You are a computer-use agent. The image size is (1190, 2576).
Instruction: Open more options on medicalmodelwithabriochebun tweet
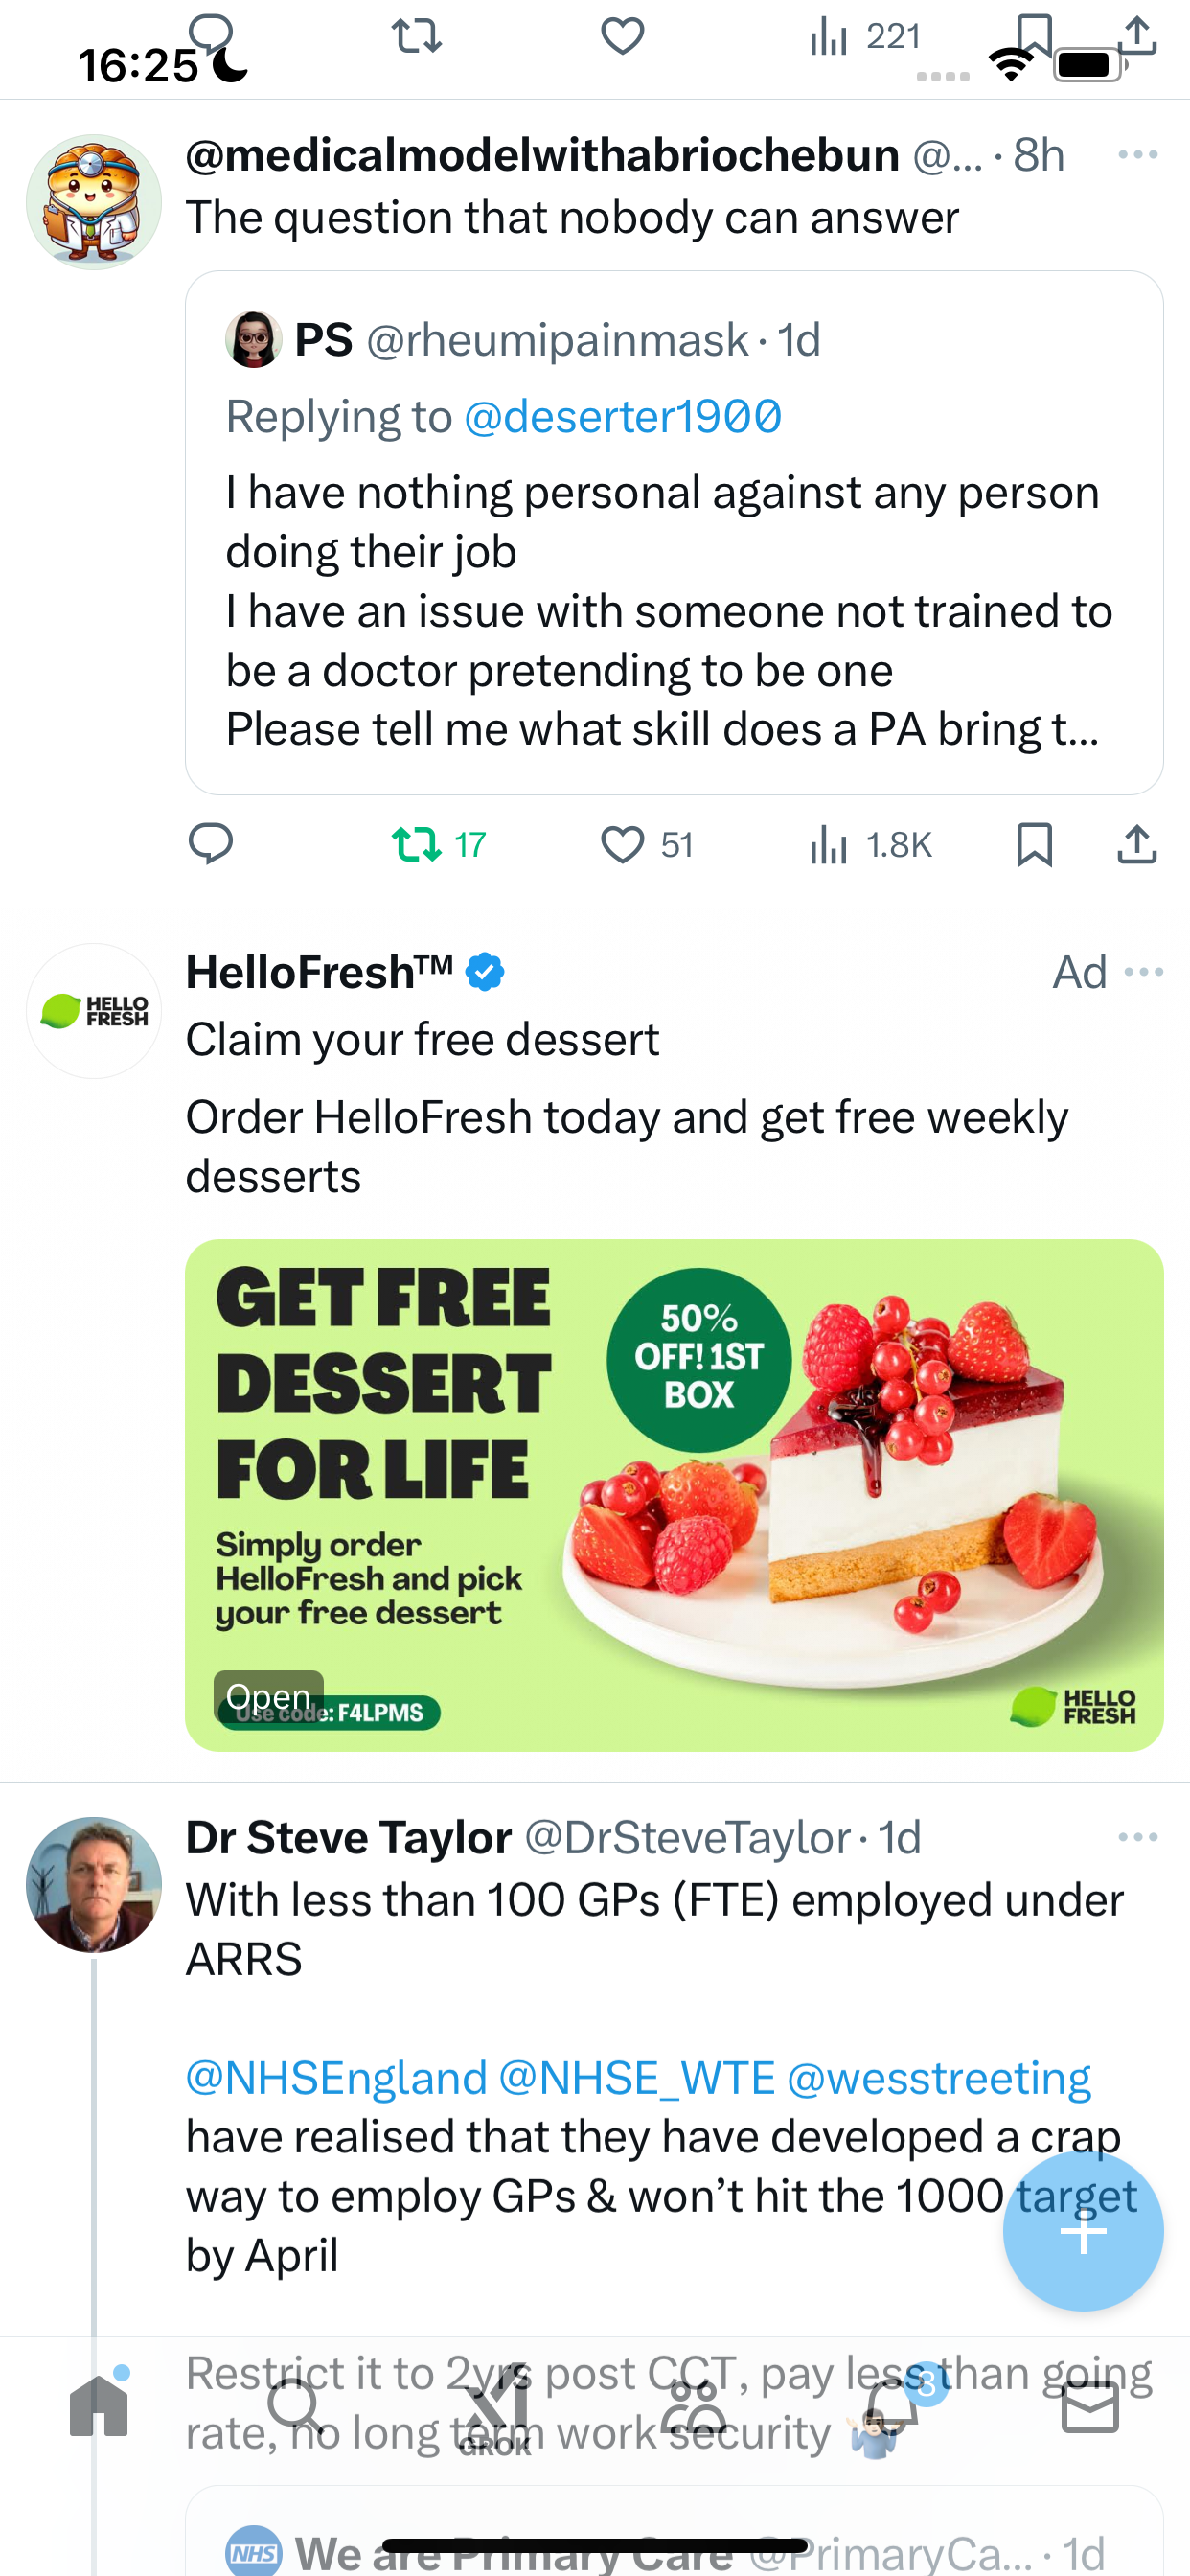tap(1138, 154)
